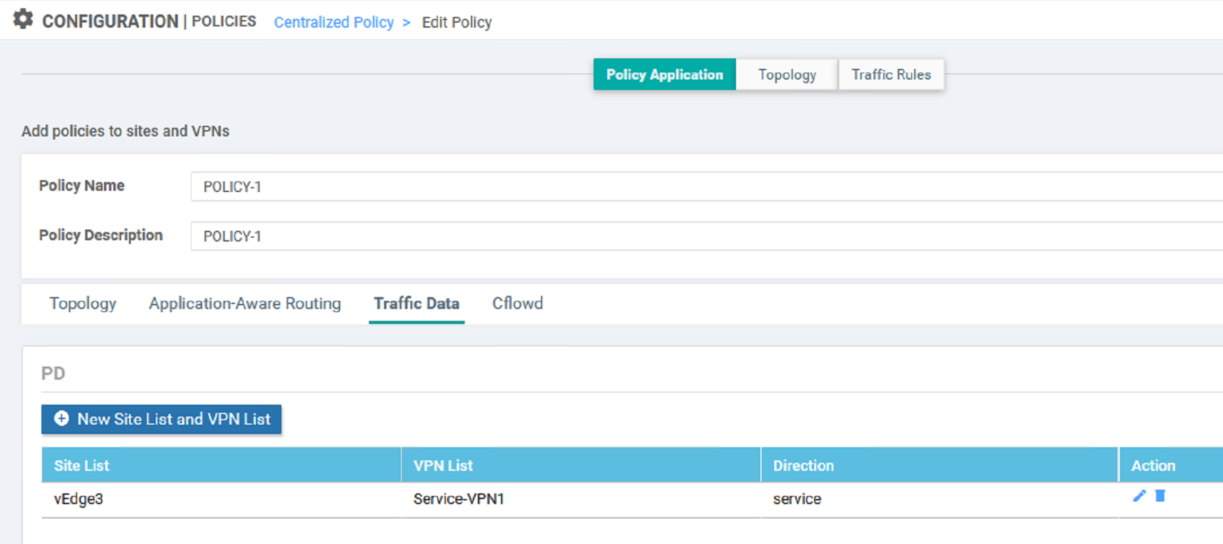Click the VPN List column header
This screenshot has height=544, width=1223.
click(x=581, y=465)
